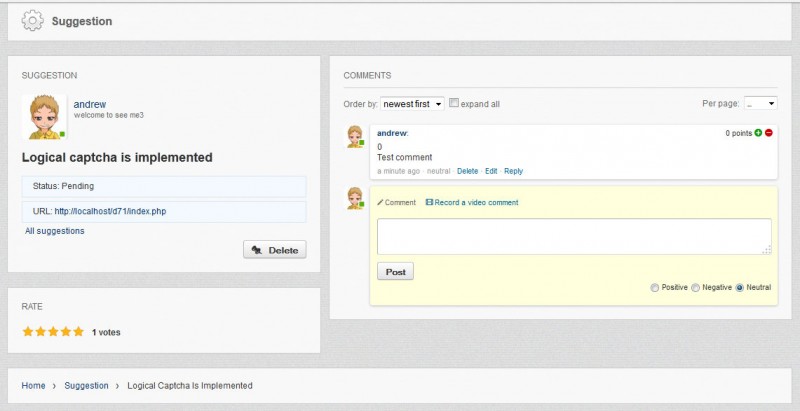Select the Positive radio button
Image resolution: width=800 pixels, height=411 pixels.
655,288
